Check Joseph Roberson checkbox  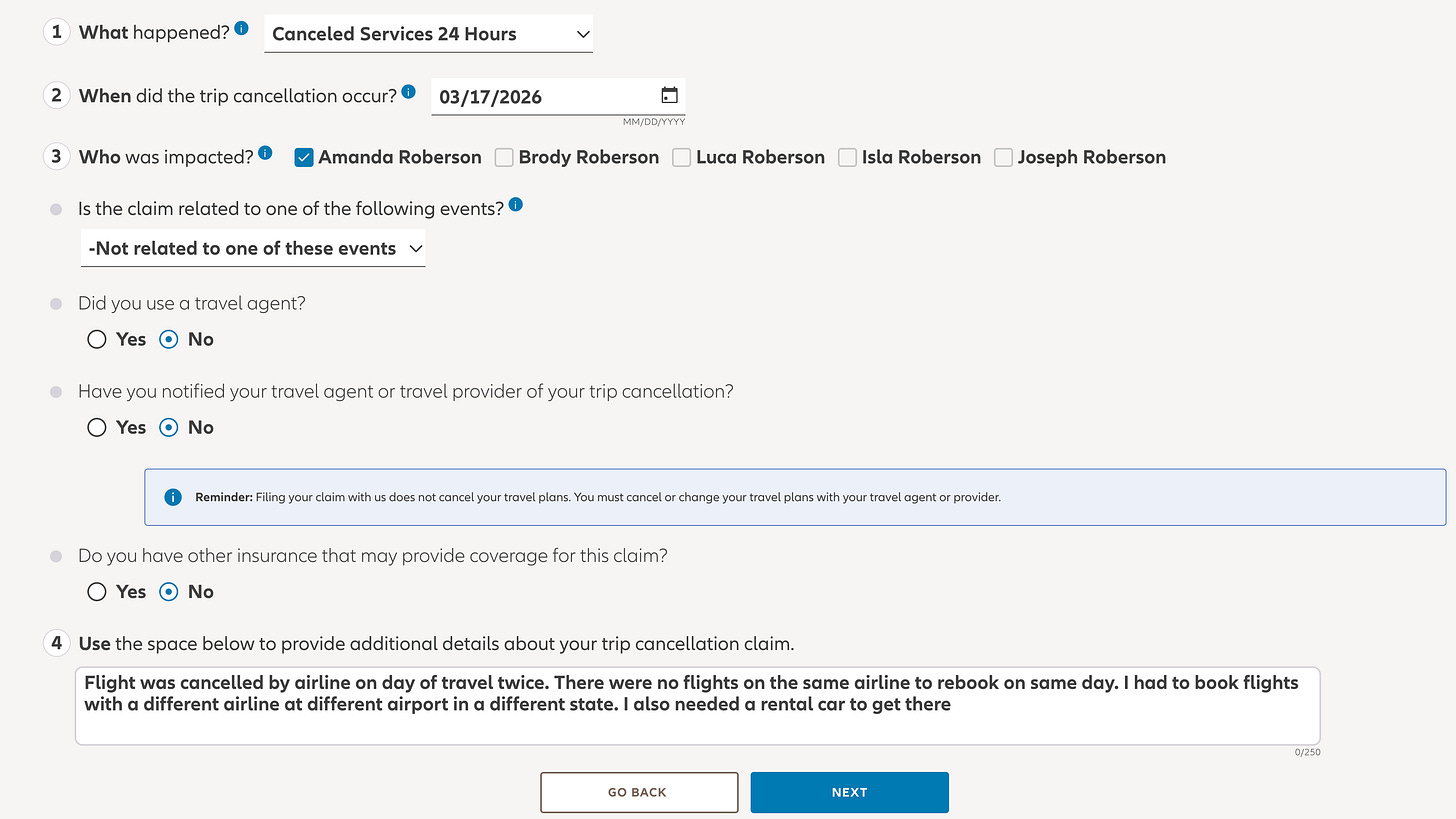pyautogui.click(x=1003, y=157)
